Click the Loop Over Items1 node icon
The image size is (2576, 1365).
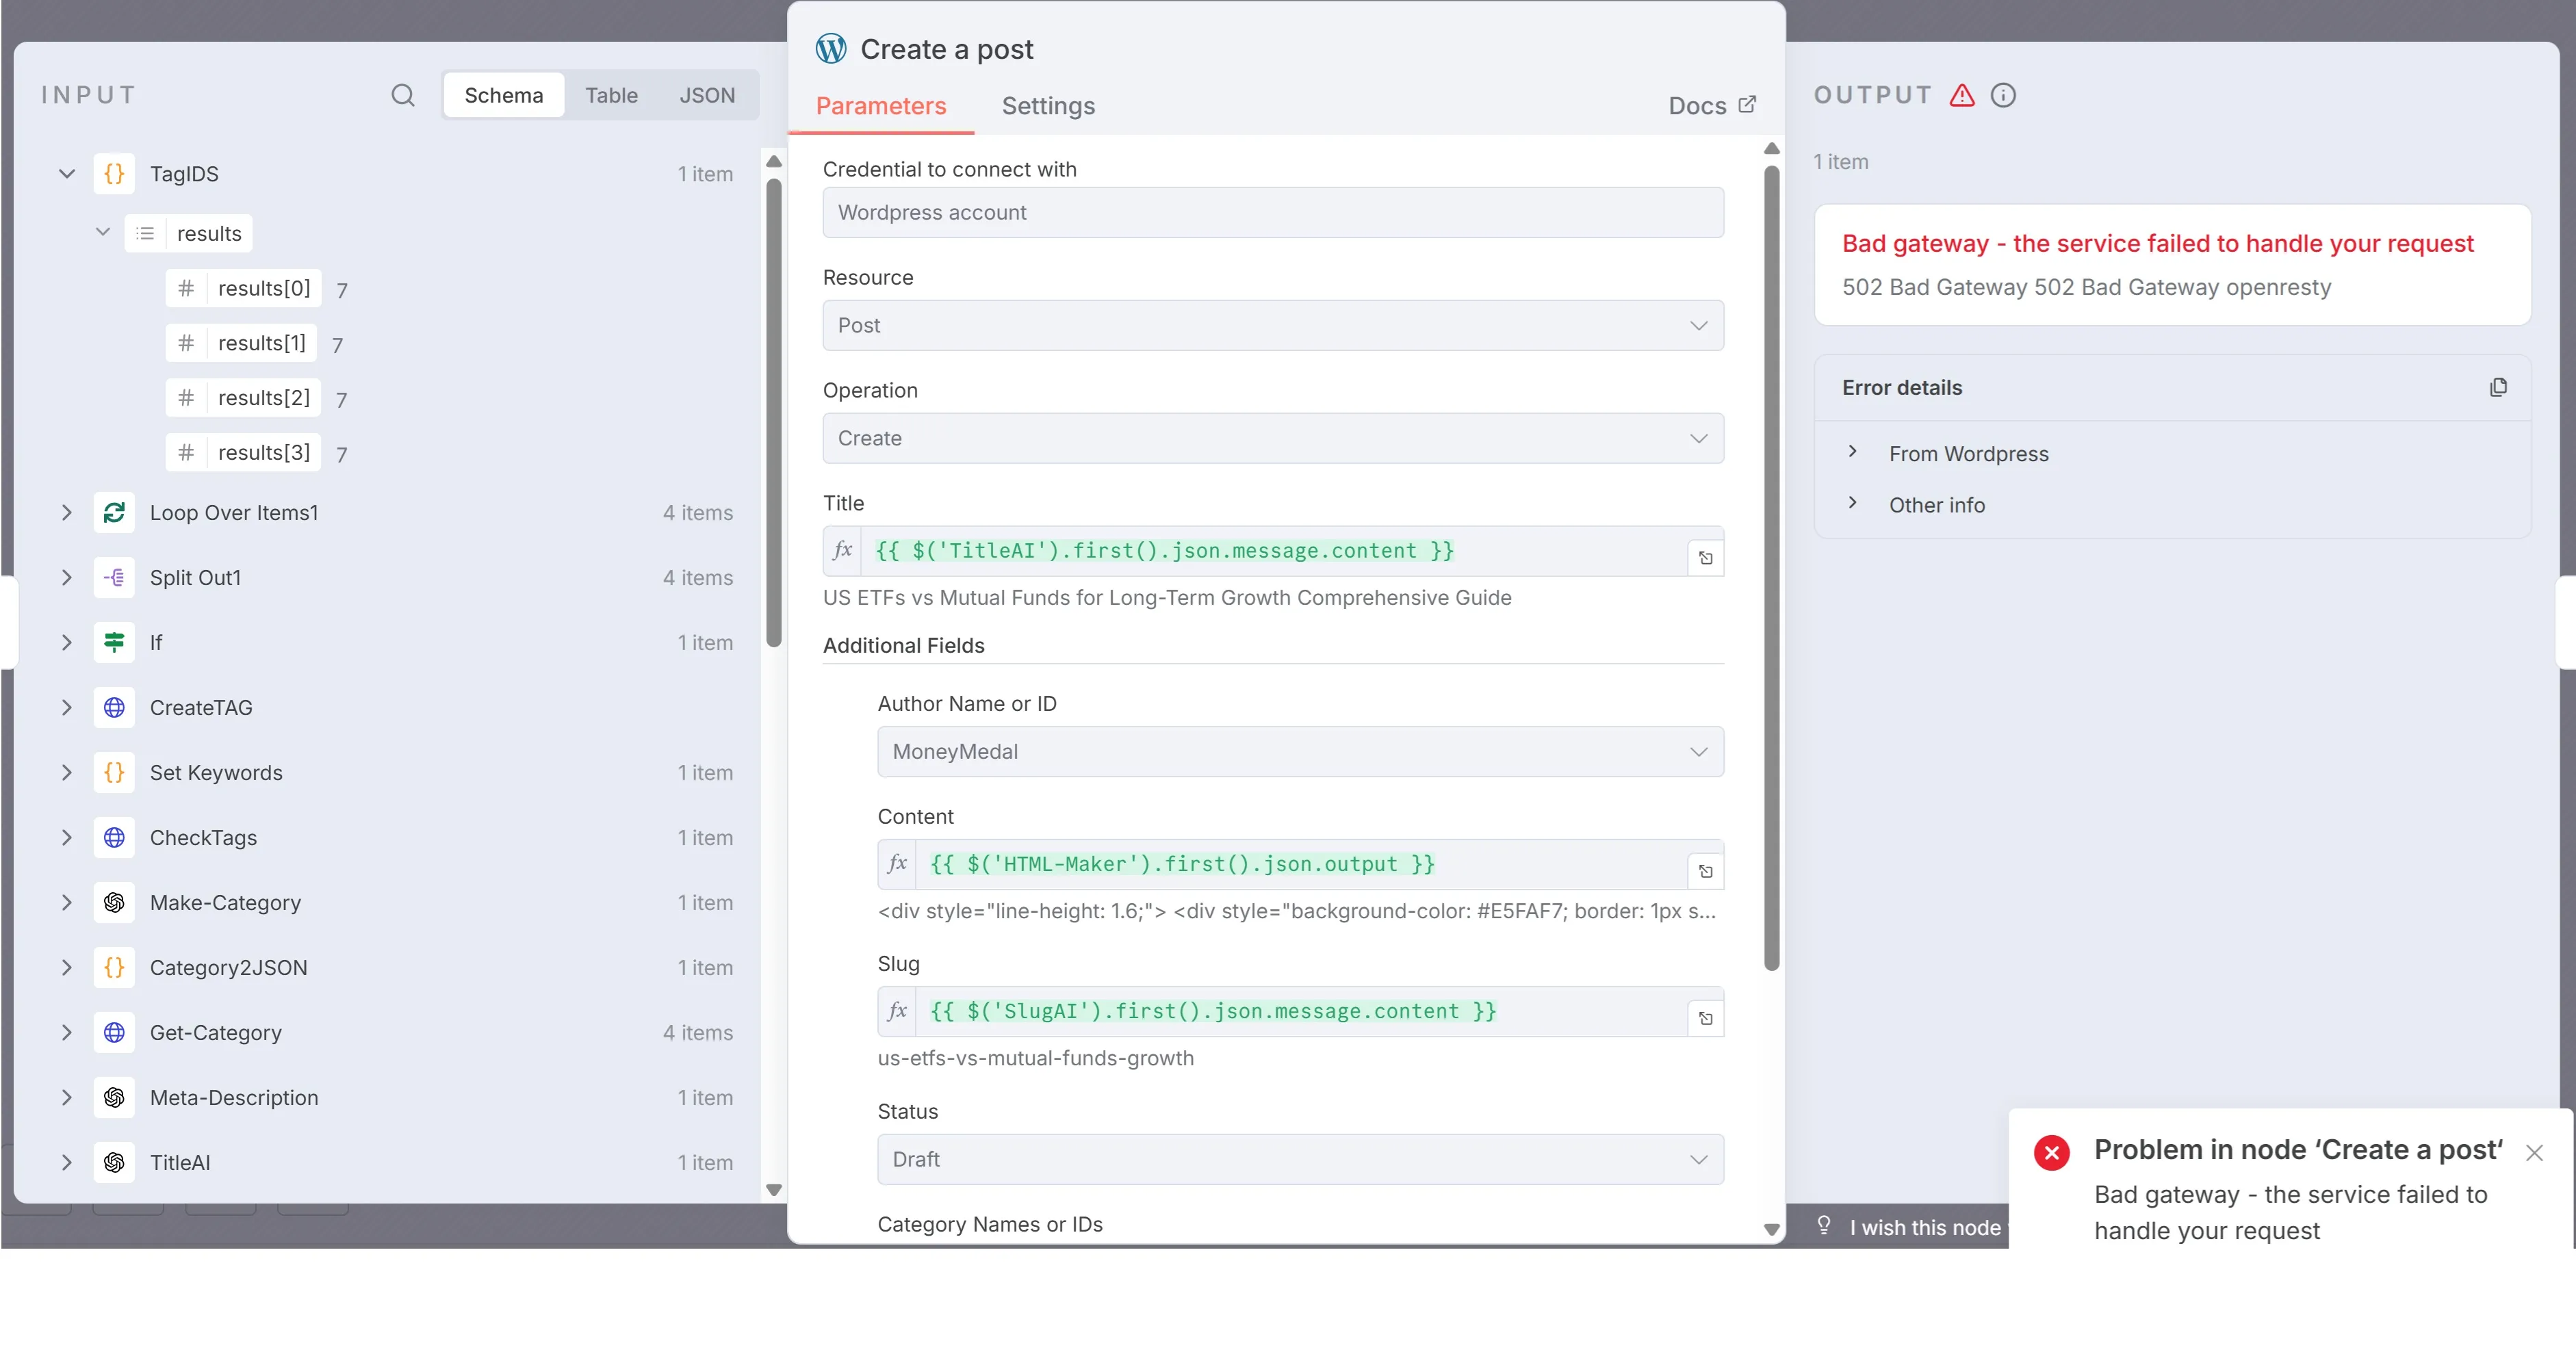(x=114, y=512)
